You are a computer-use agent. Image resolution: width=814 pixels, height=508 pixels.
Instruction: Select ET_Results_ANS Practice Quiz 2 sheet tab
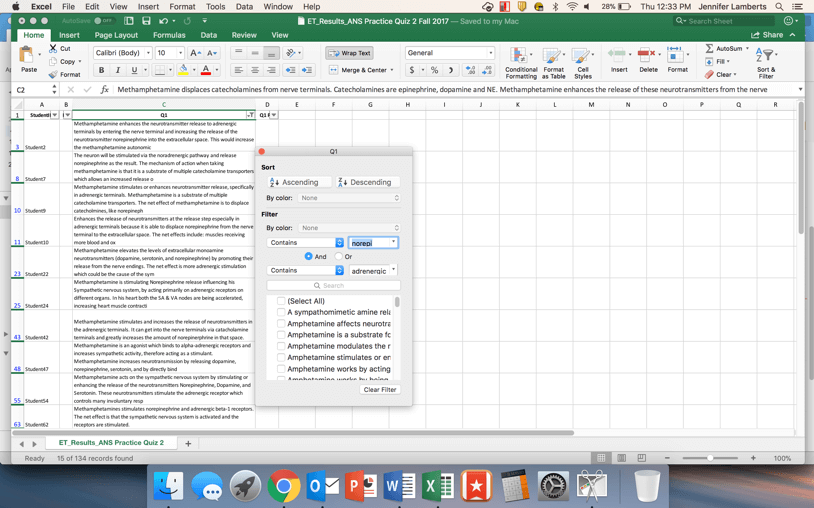point(111,443)
